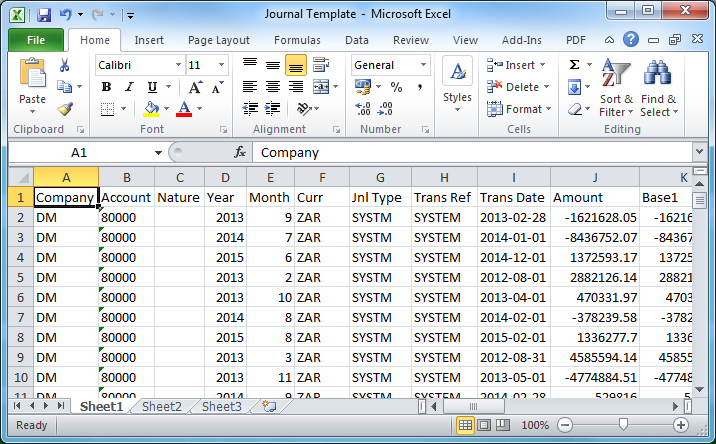Image resolution: width=716 pixels, height=444 pixels.
Task: Open the font name dropdown showing Calibri
Action: [179, 65]
